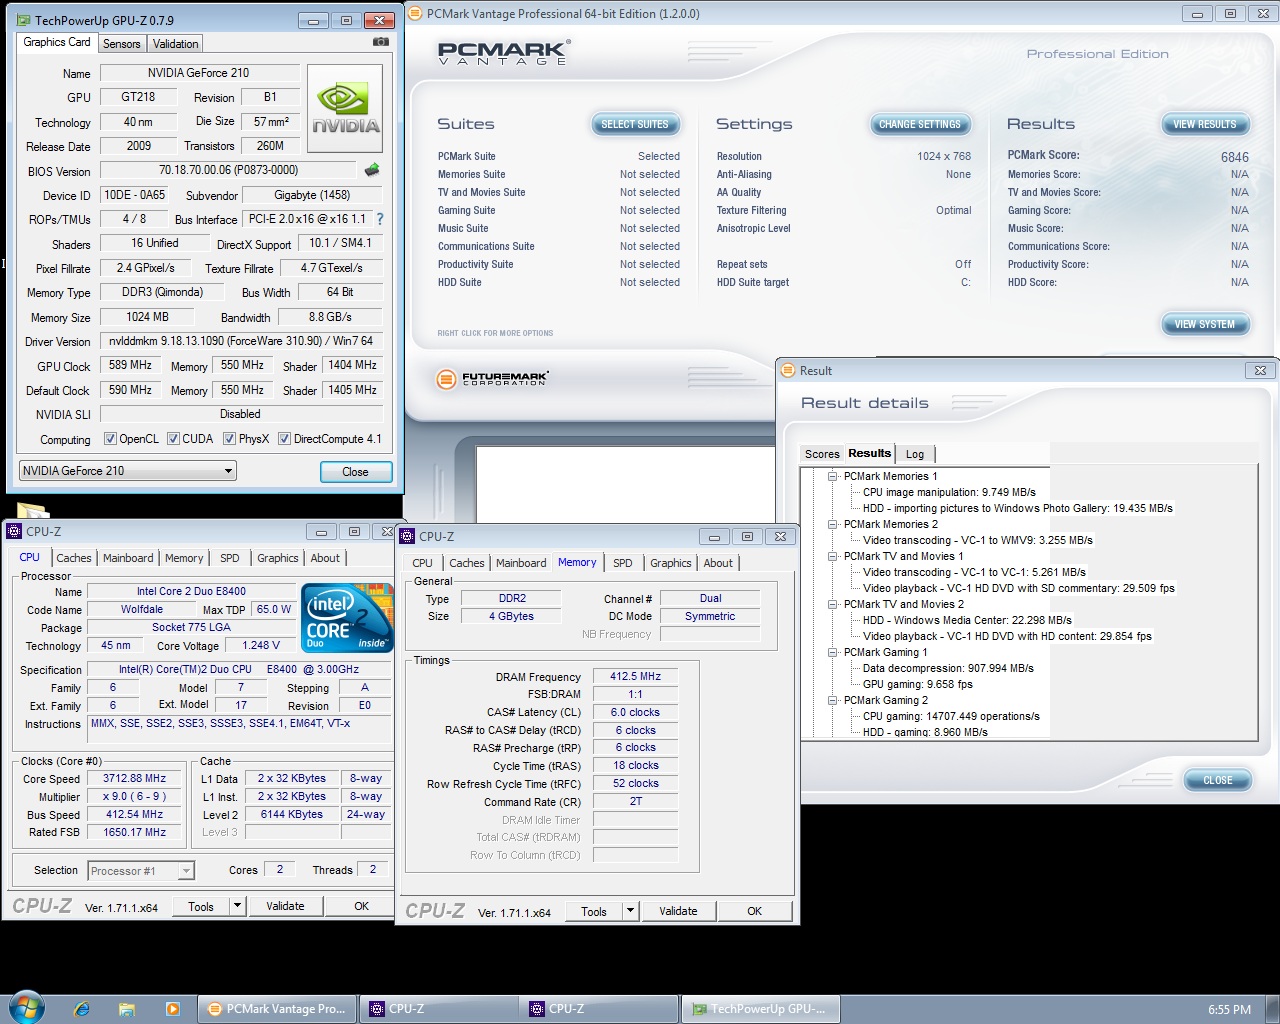
Task: Click the Close button in GPU-Z
Action: coord(355,472)
